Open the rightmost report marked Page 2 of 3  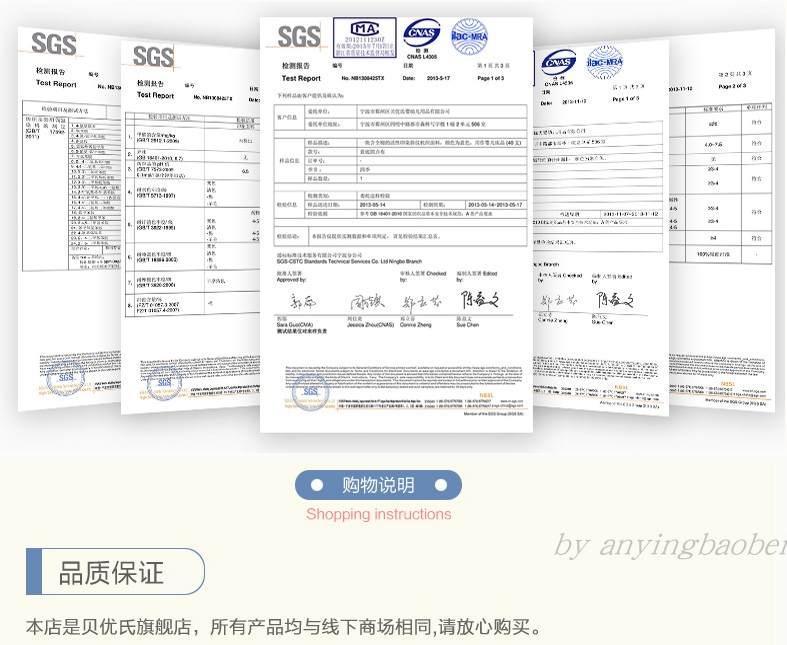pyautogui.click(x=722, y=221)
